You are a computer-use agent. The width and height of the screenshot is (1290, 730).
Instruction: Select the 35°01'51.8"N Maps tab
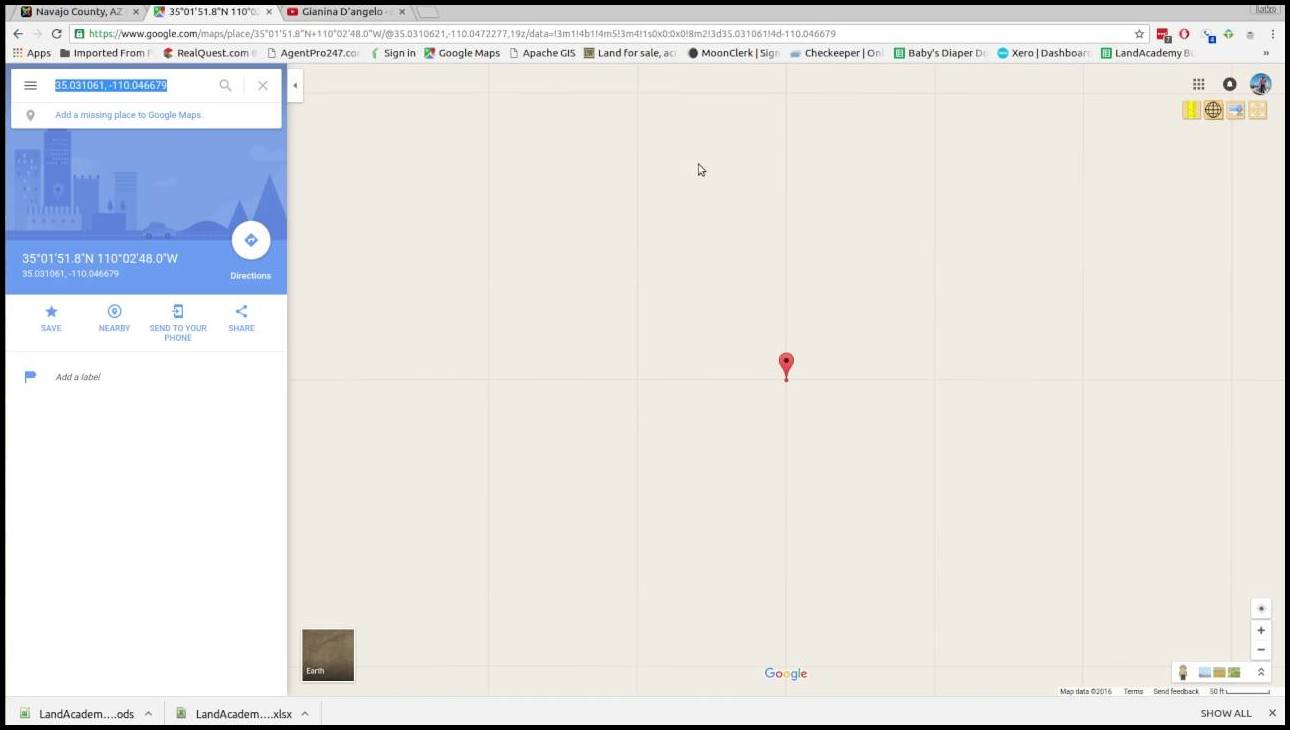[x=213, y=12]
